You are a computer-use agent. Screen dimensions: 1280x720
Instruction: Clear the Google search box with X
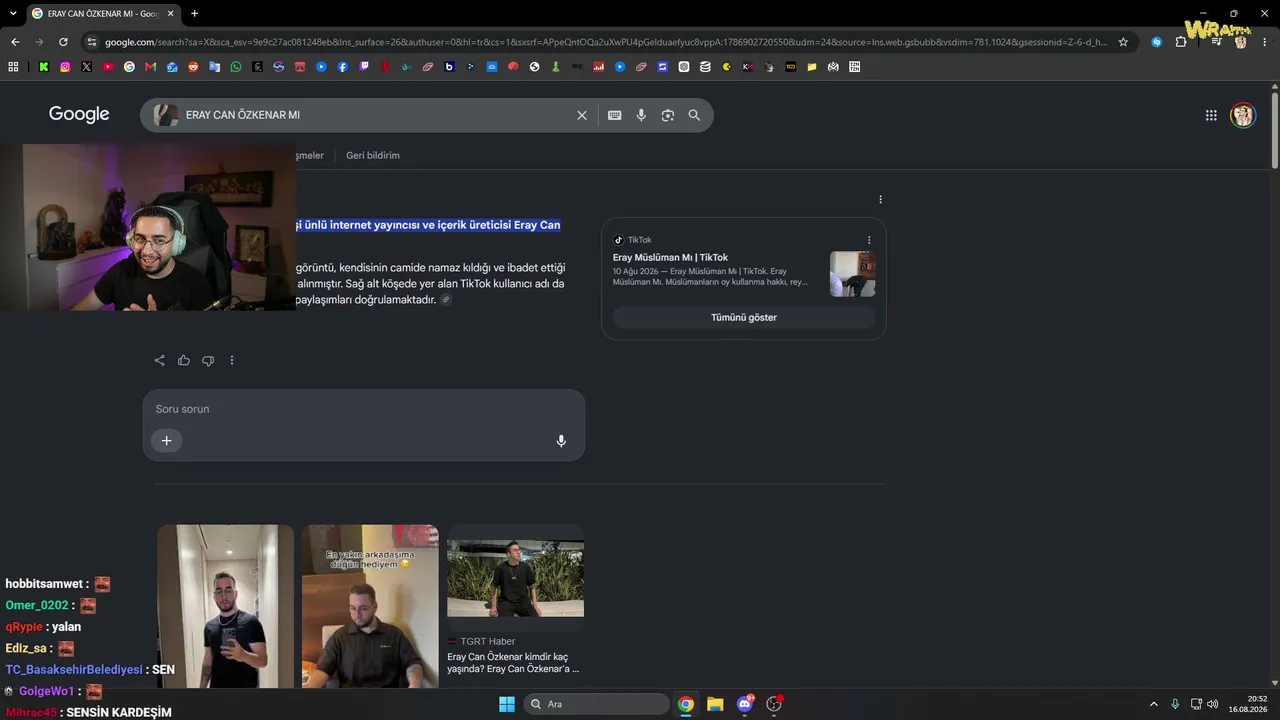click(582, 115)
